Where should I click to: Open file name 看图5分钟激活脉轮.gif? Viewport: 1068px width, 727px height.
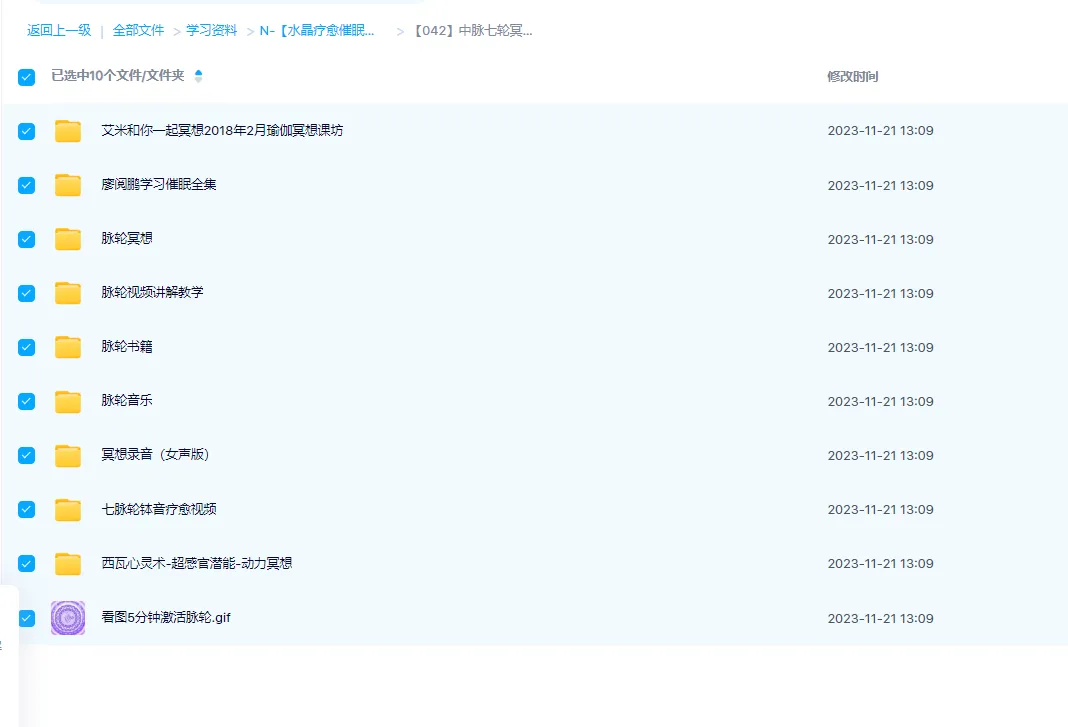166,617
